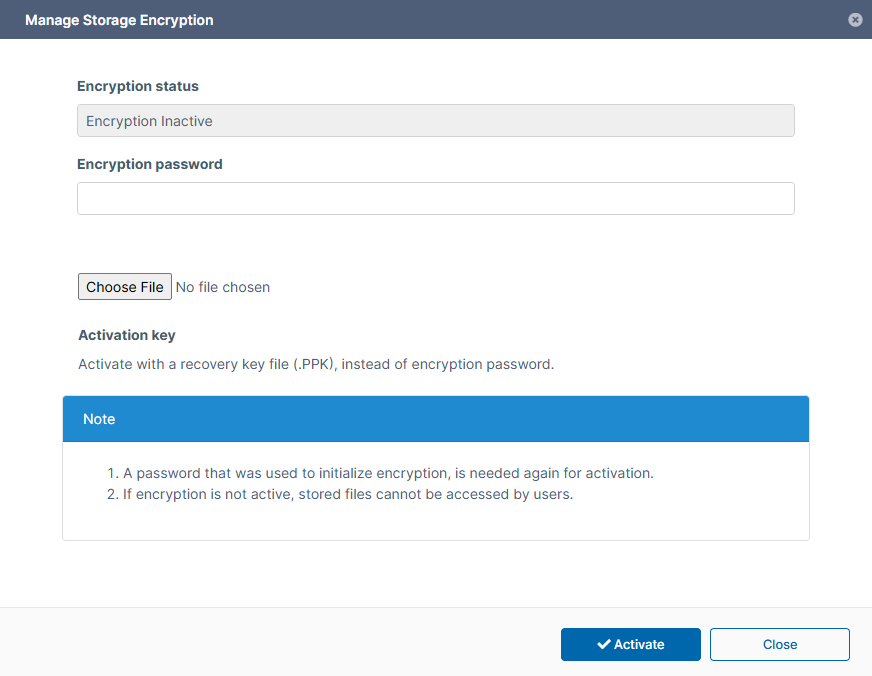Select the Encryption status label
Viewport: 872px width, 676px height.
138,87
